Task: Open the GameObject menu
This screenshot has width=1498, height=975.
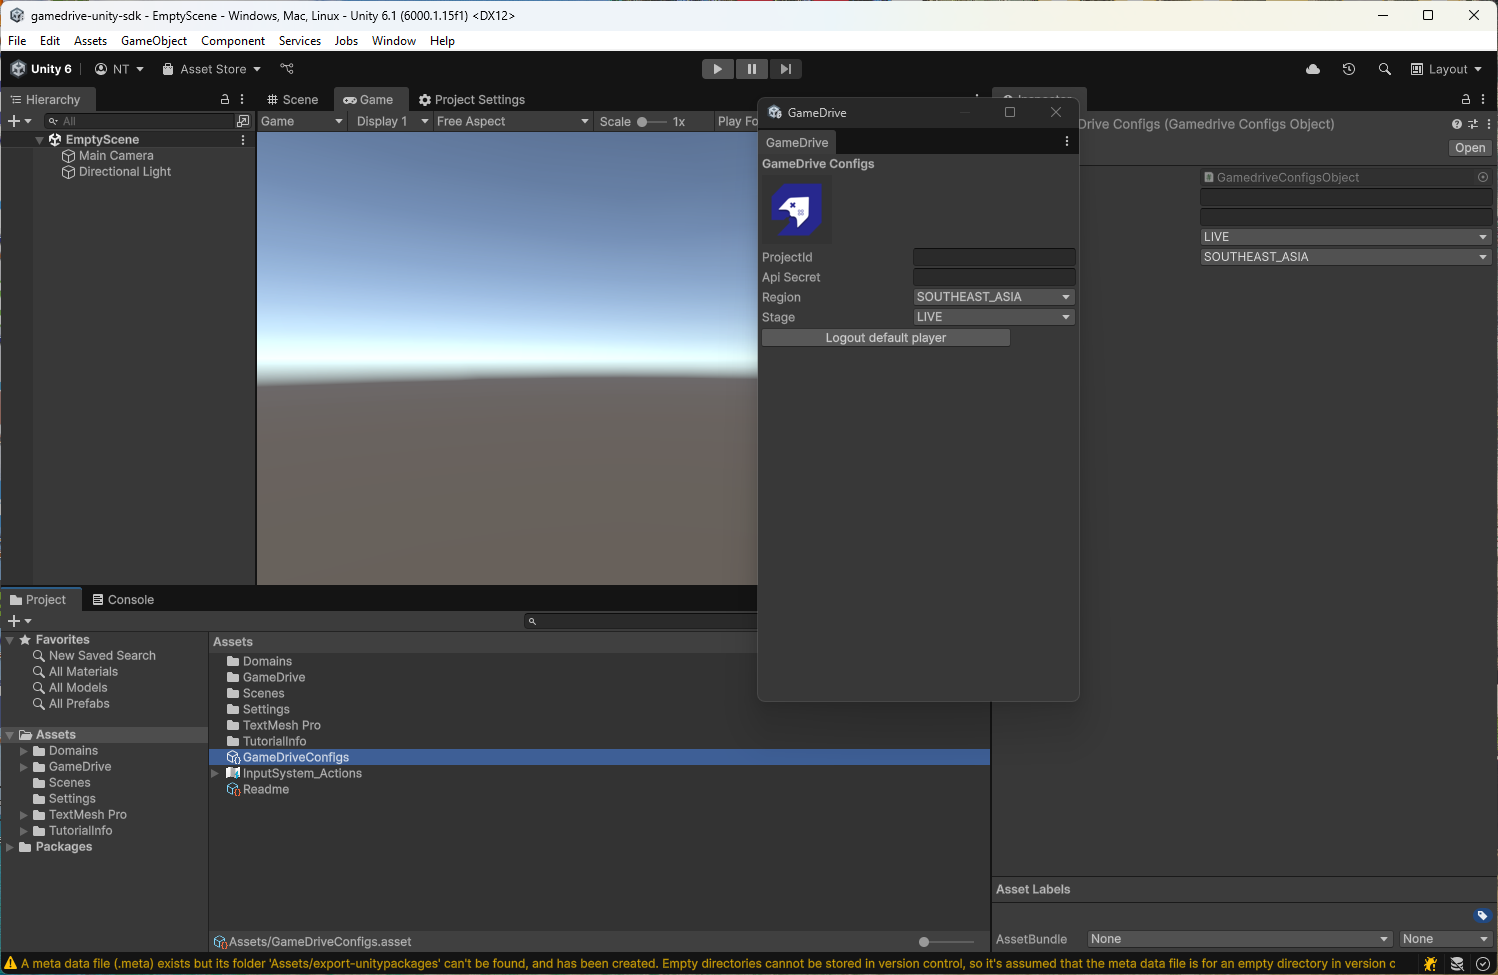Action: coord(154,41)
